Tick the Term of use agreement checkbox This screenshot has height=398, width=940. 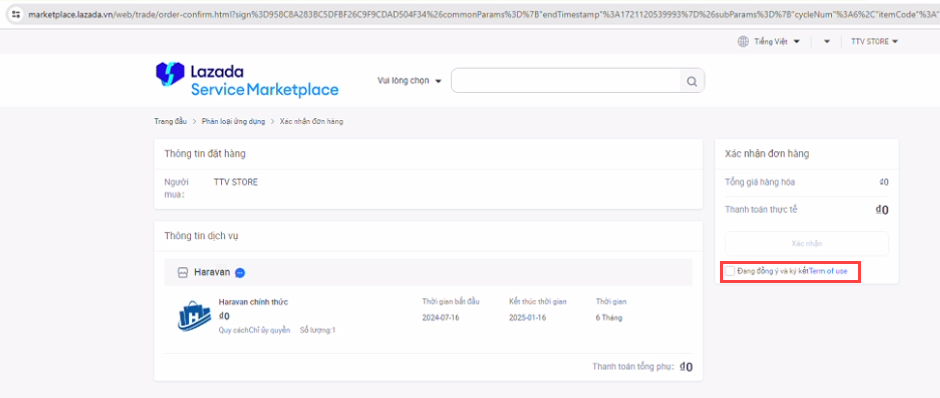730,272
